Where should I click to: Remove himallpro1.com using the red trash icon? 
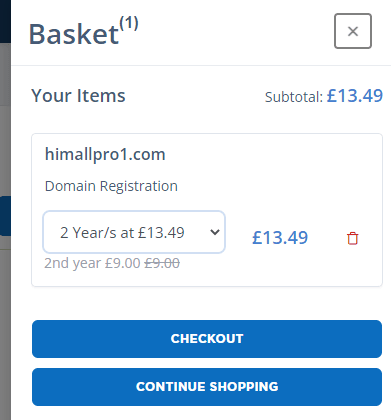tap(353, 238)
